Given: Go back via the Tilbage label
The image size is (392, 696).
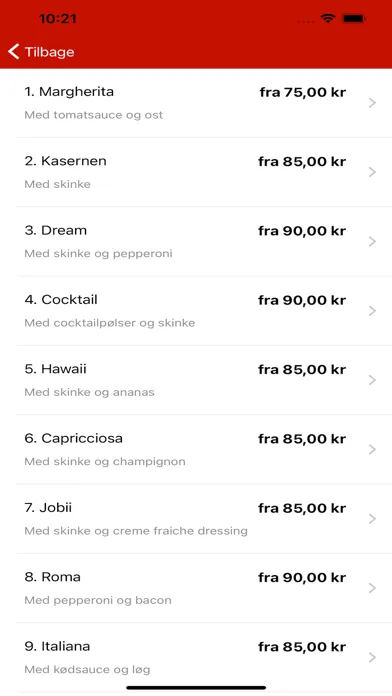Looking at the screenshot, I should 49,52.
